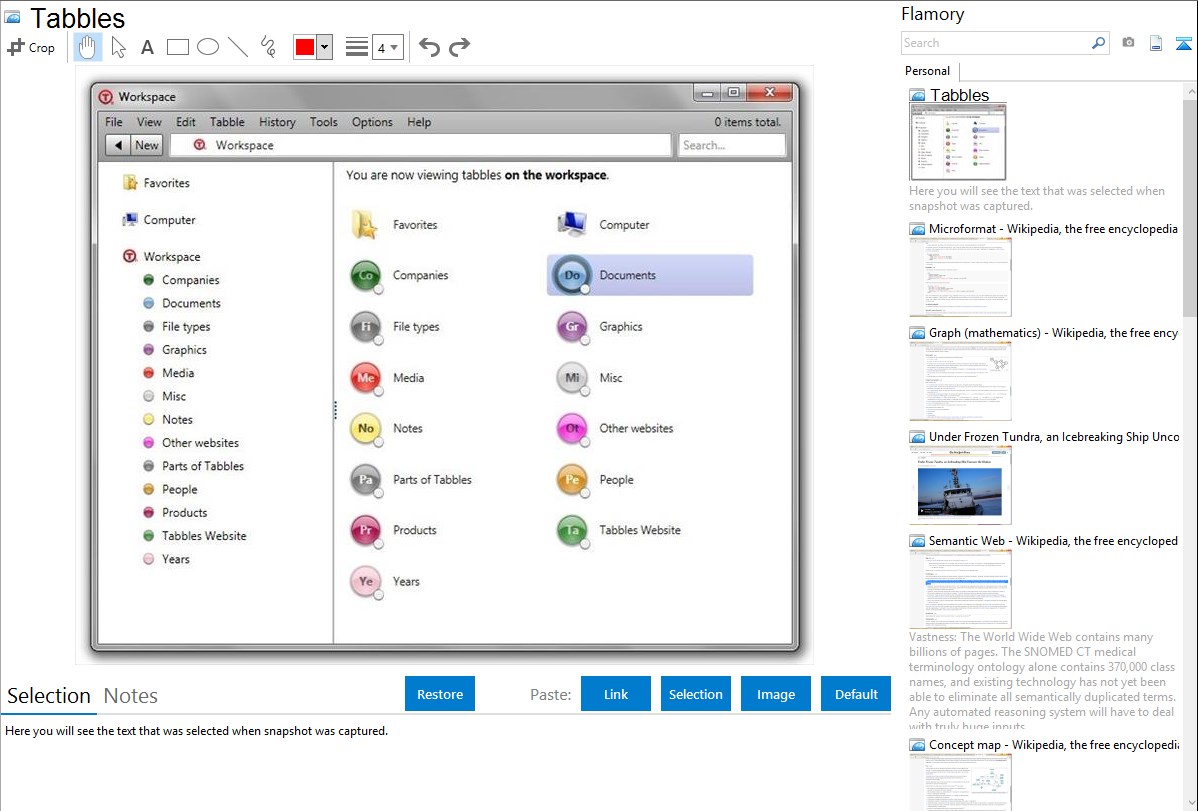Viewport: 1198px width, 811px height.
Task: Open the Concept map snapshot title
Action: 1054,744
